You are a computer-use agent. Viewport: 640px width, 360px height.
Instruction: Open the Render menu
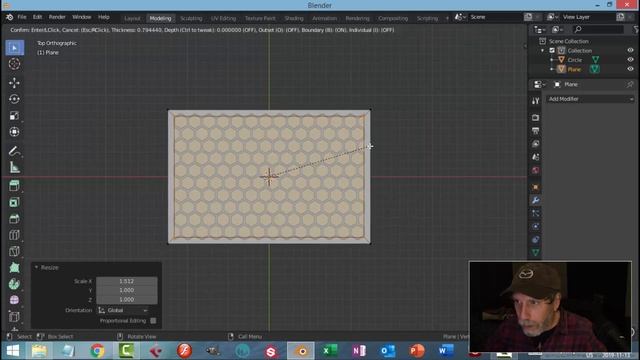coord(57,17)
